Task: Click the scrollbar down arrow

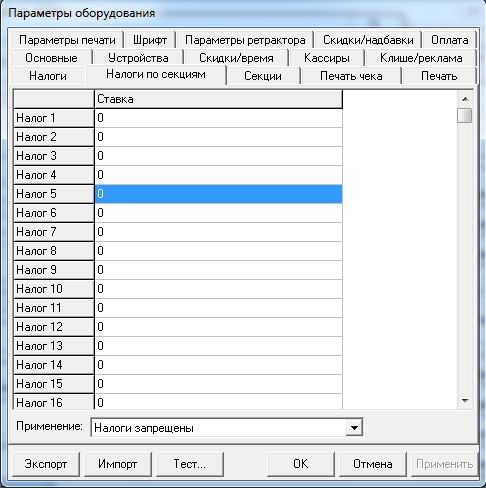Action: [x=465, y=401]
